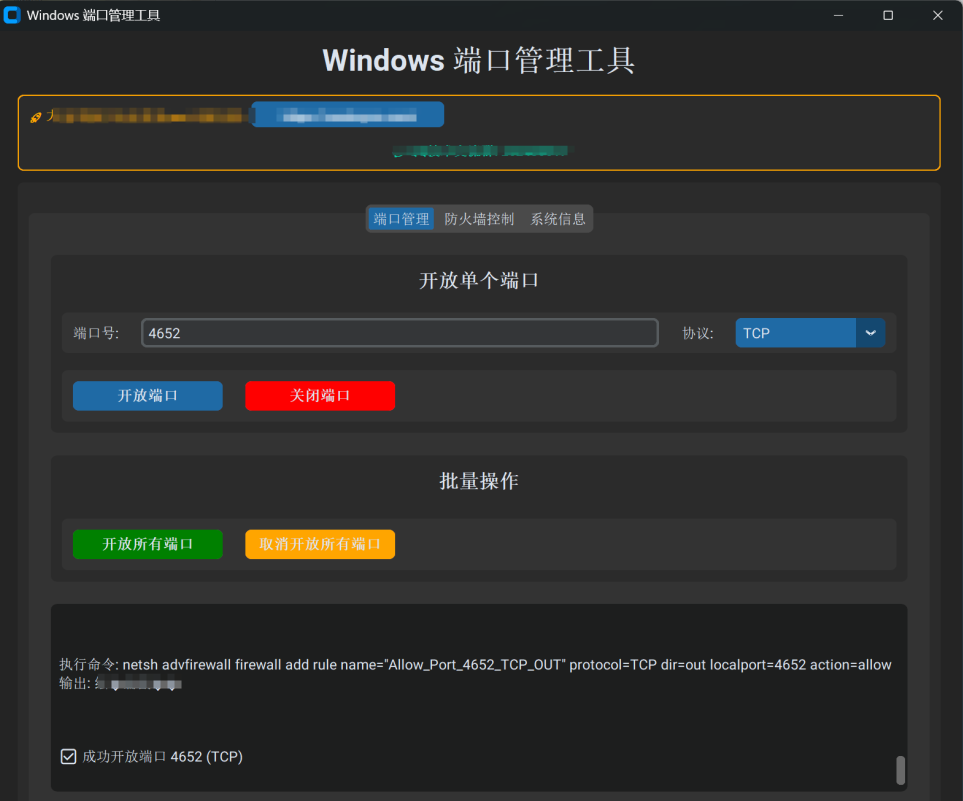Screen dimensions: 963x801
Task: Click the 成功开放端口 4652 (TCP) message
Action: tap(162, 756)
